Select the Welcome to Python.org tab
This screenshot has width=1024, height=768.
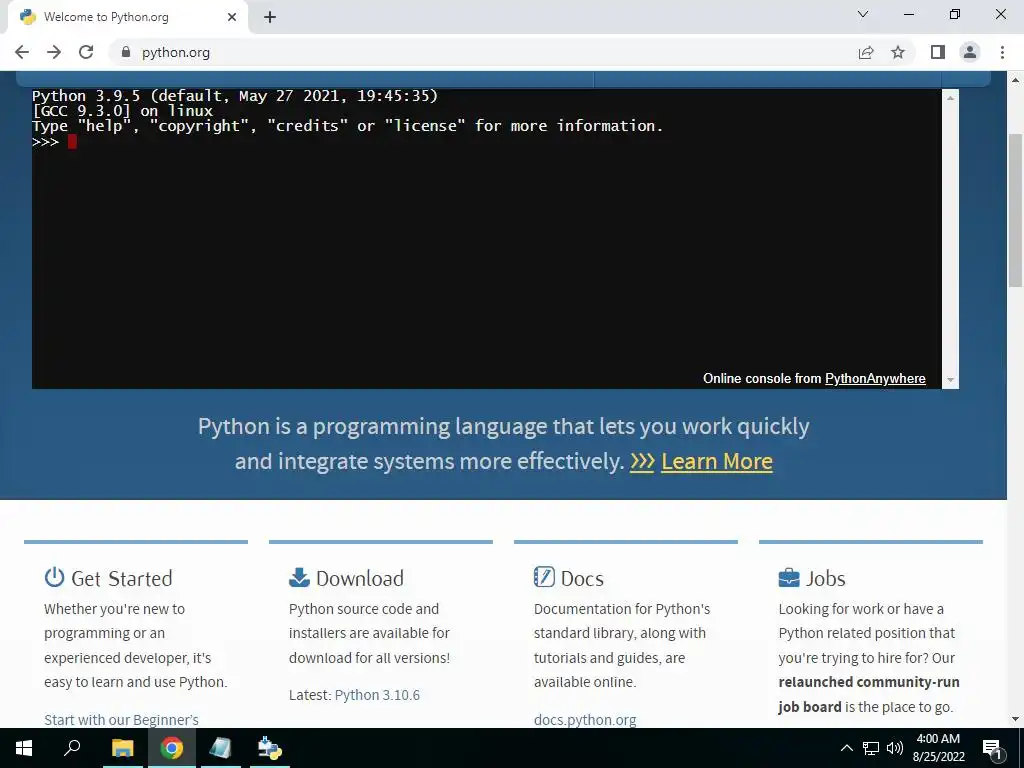click(128, 18)
